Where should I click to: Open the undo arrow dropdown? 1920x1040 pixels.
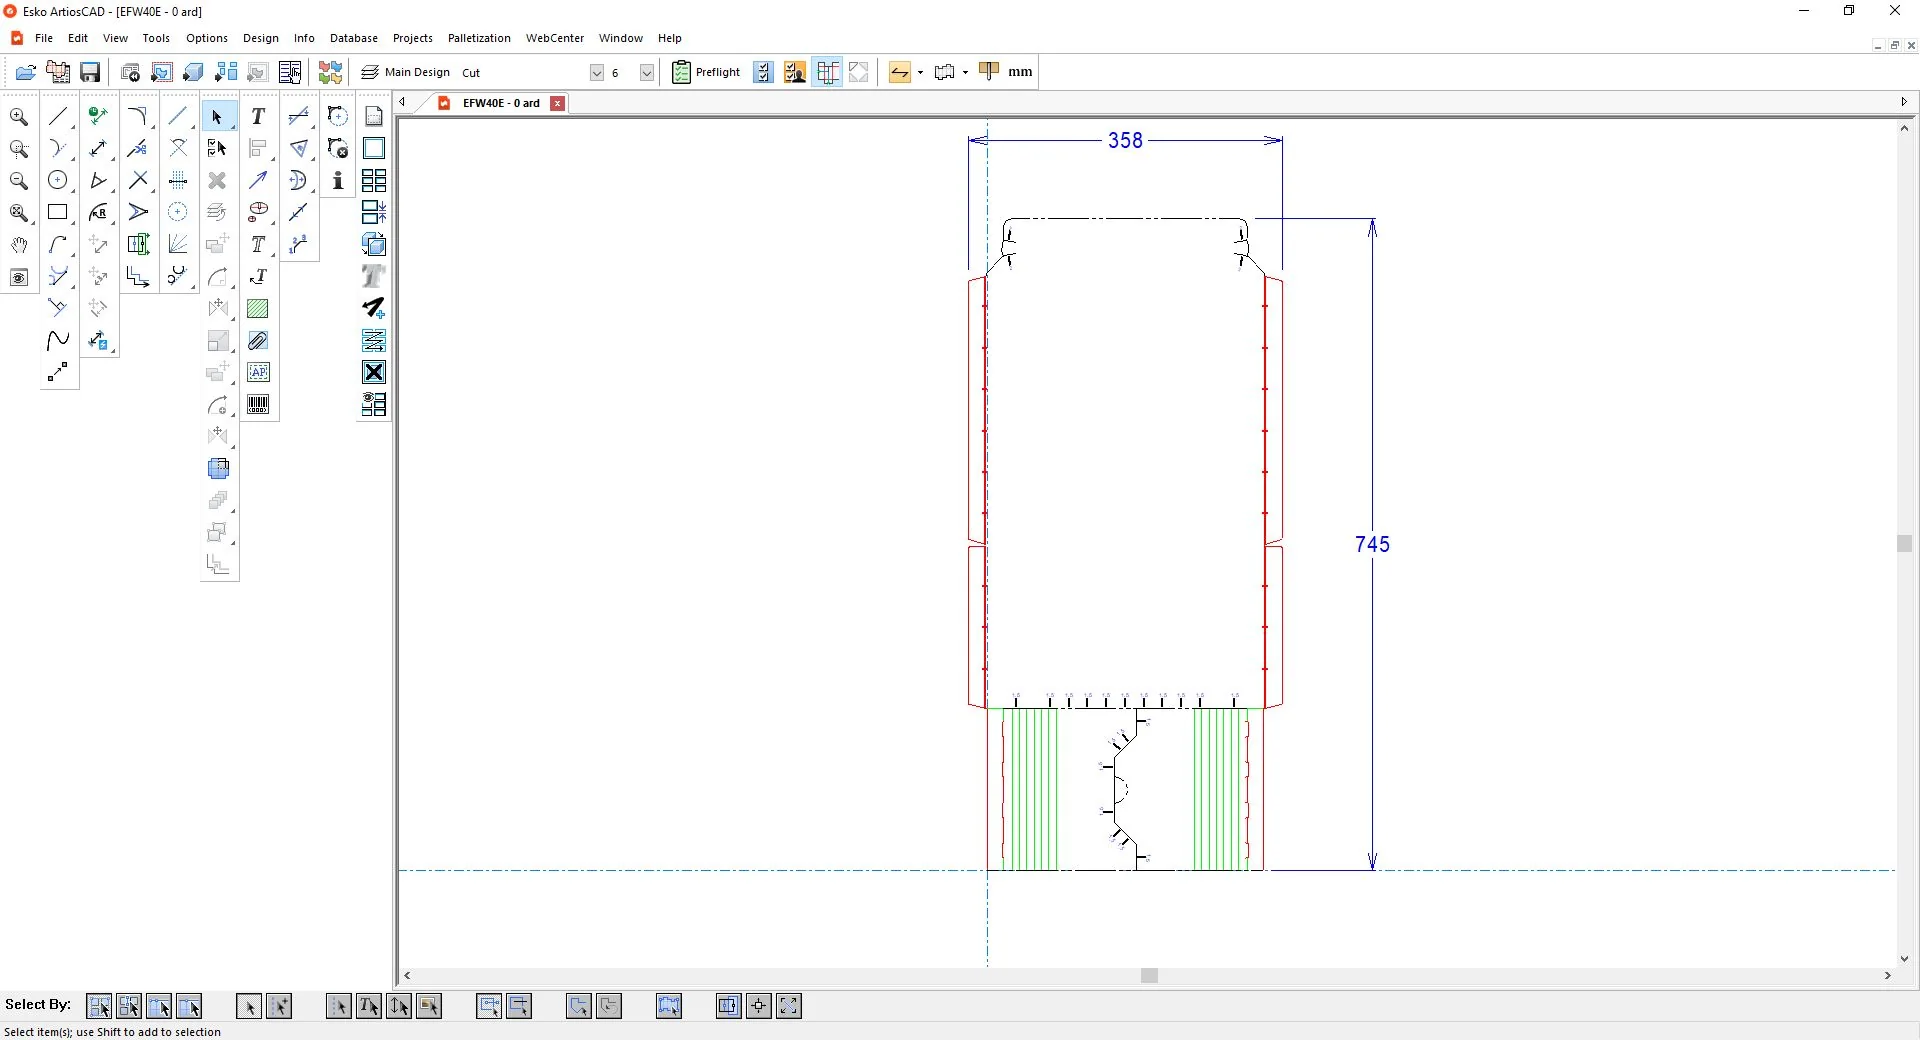[920, 72]
